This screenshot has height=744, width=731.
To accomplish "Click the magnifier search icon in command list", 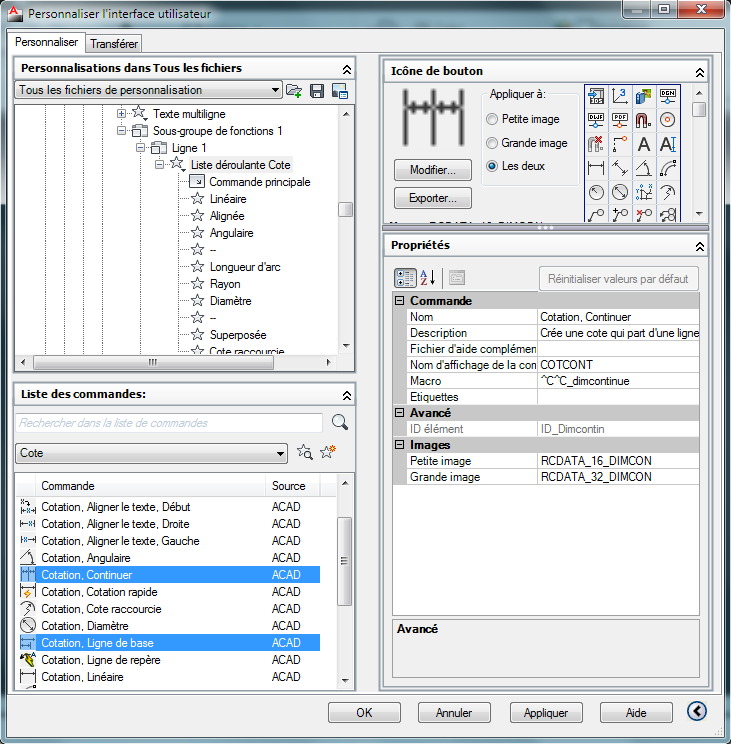I will pos(339,422).
